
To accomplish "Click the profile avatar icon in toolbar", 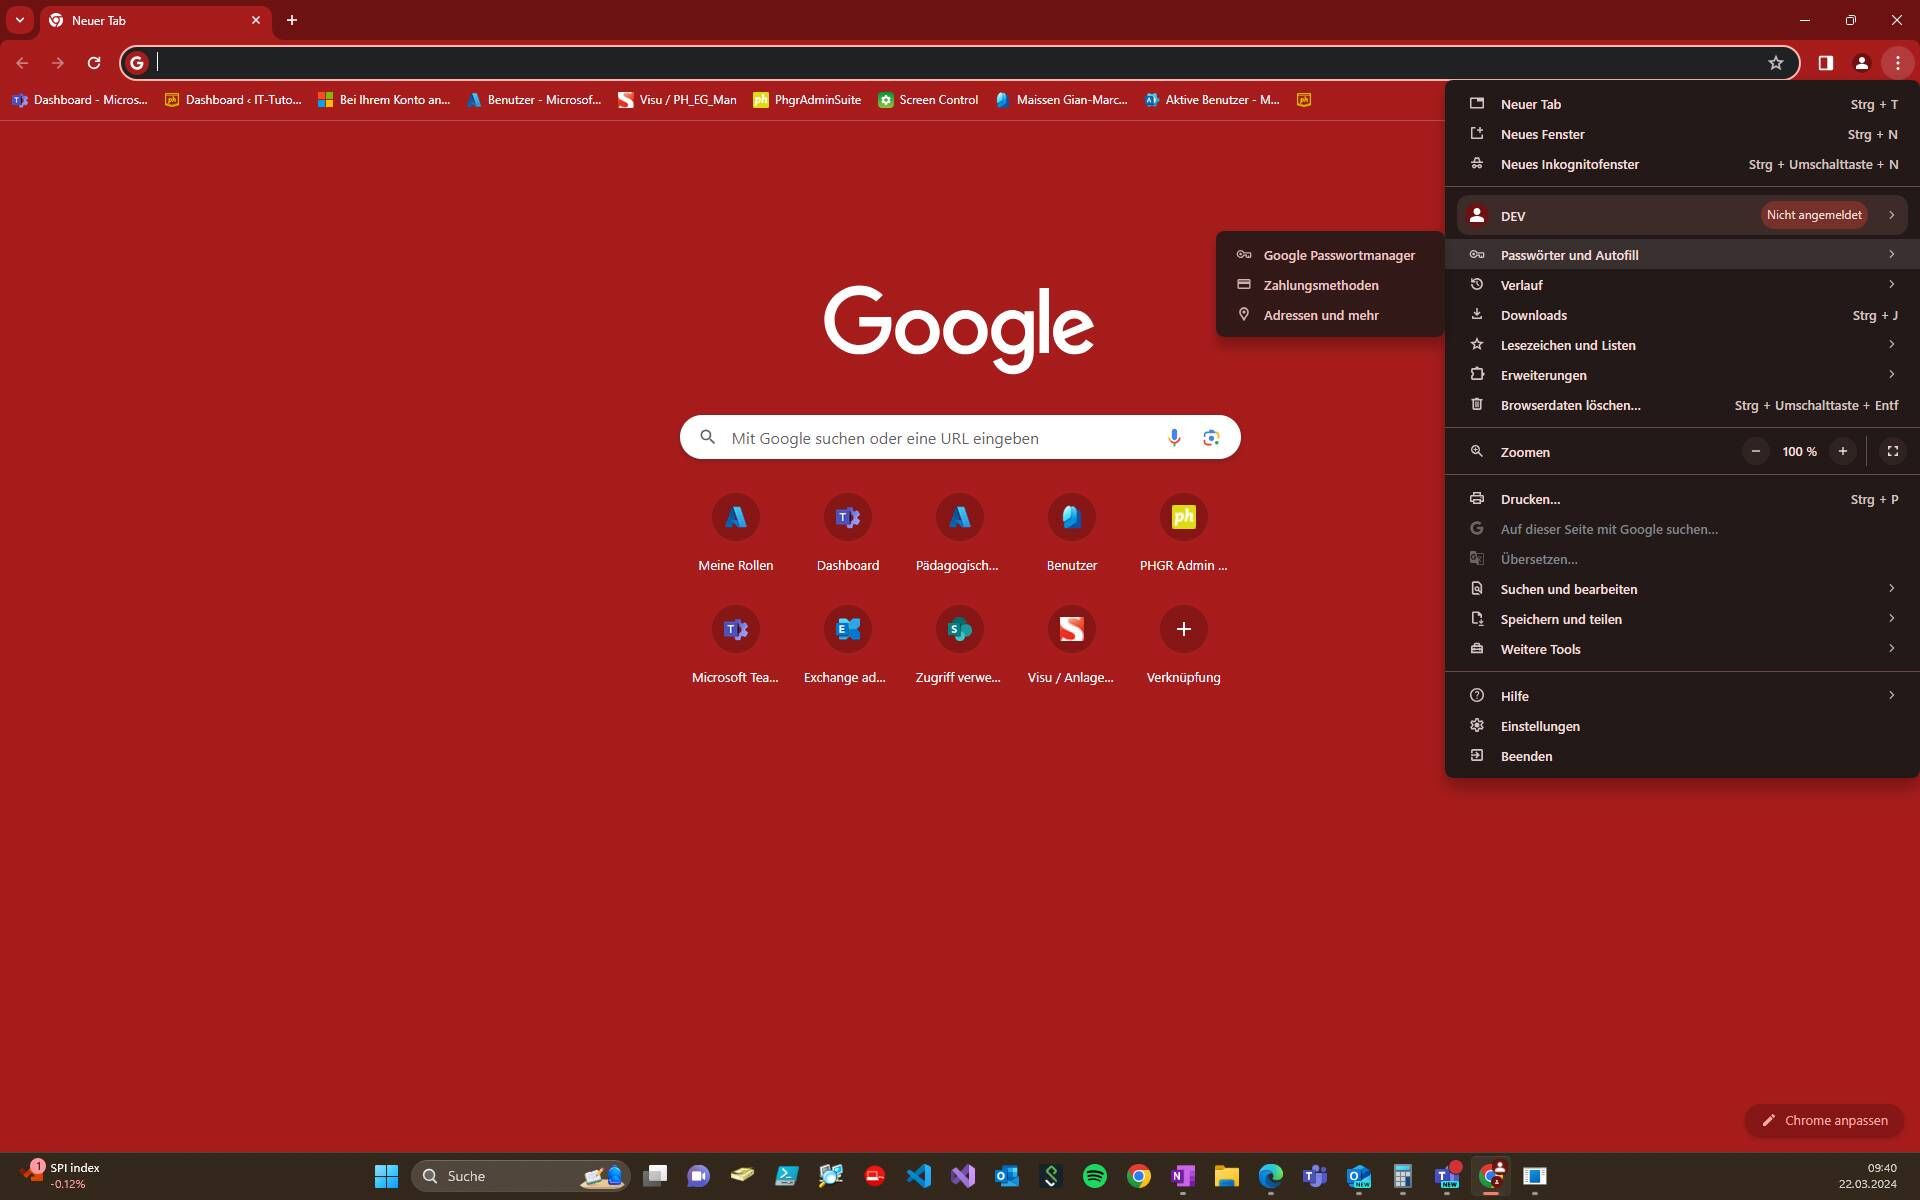I will [1861, 63].
